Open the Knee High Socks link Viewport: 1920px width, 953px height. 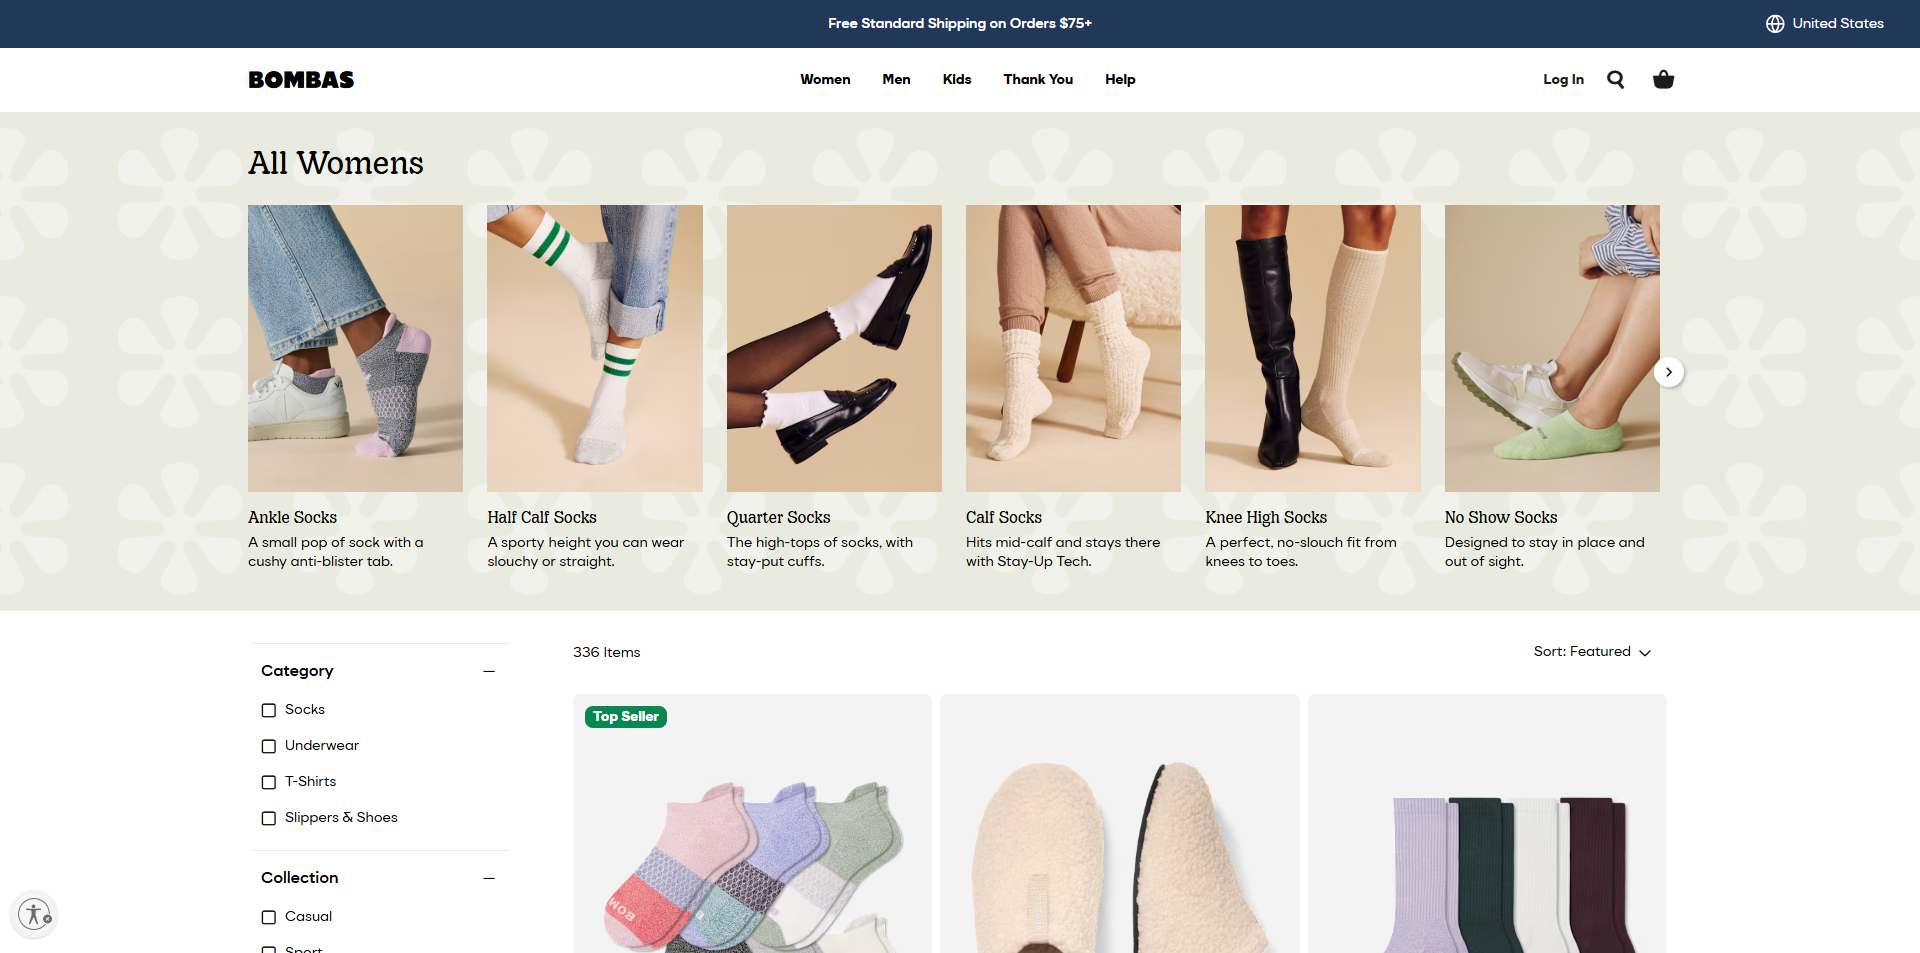(x=1265, y=517)
